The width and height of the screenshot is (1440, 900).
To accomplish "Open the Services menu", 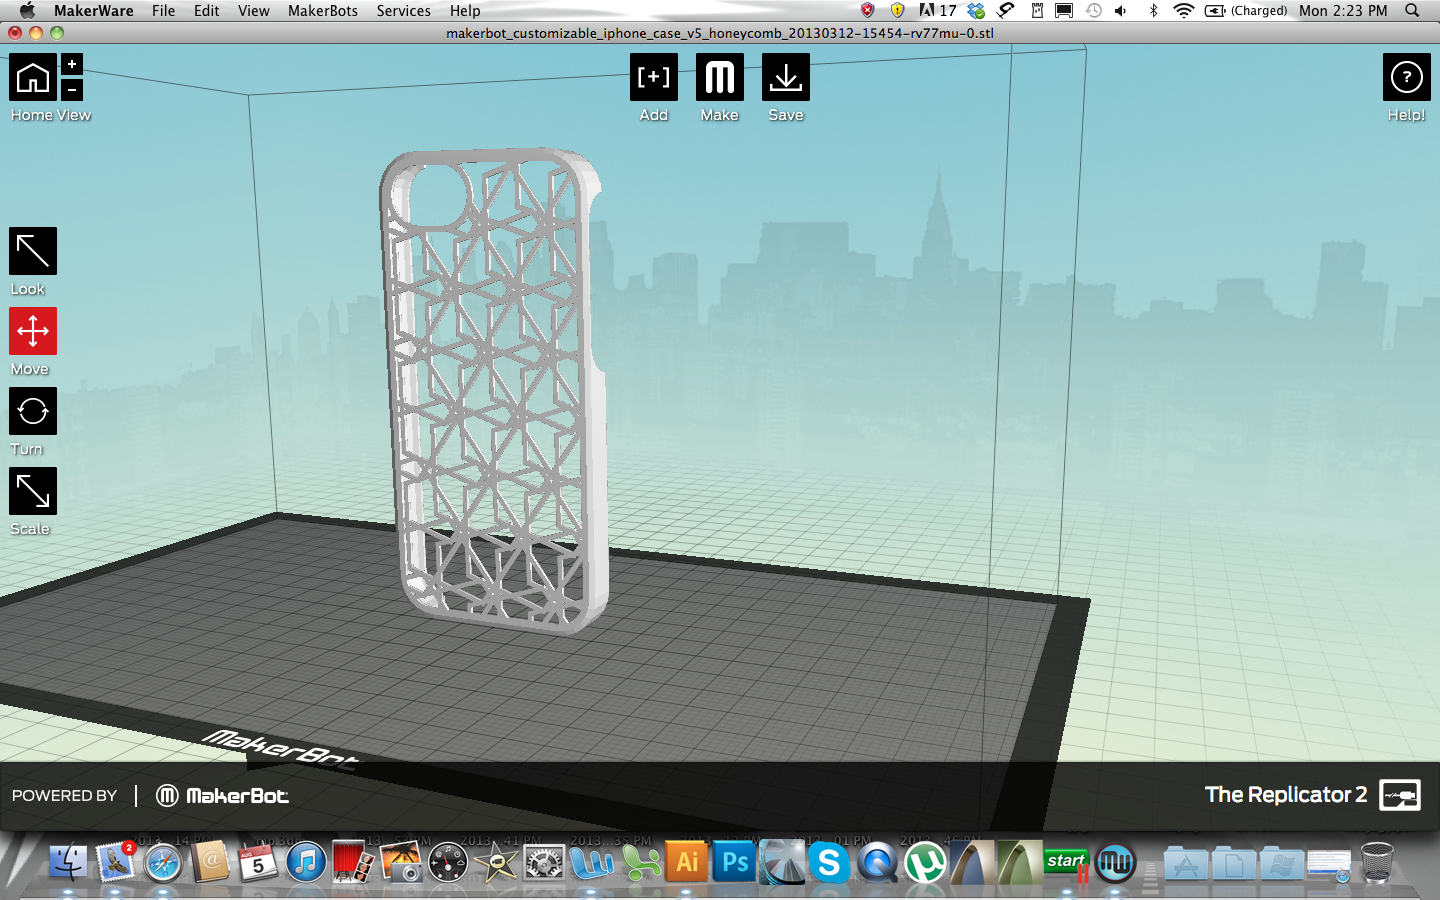I will (404, 11).
